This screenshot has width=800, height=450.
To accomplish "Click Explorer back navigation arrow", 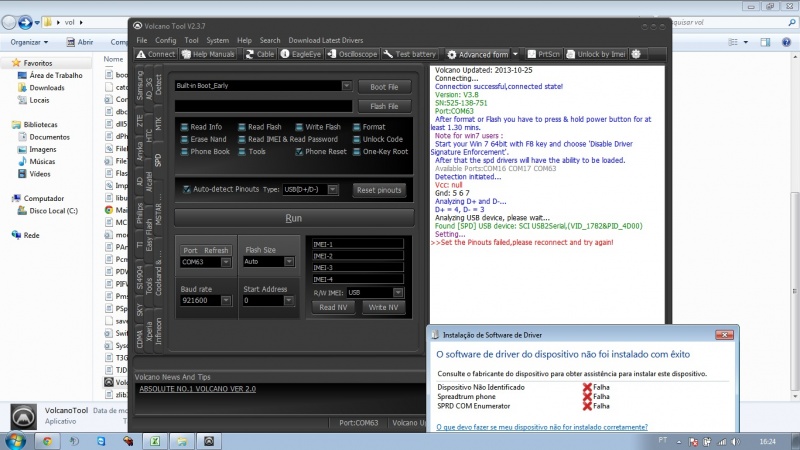I will coord(9,22).
